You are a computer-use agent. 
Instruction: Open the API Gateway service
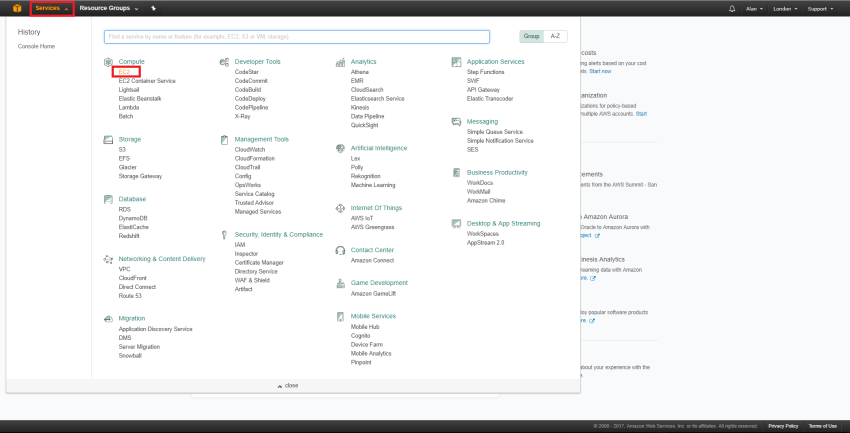[x=483, y=90]
